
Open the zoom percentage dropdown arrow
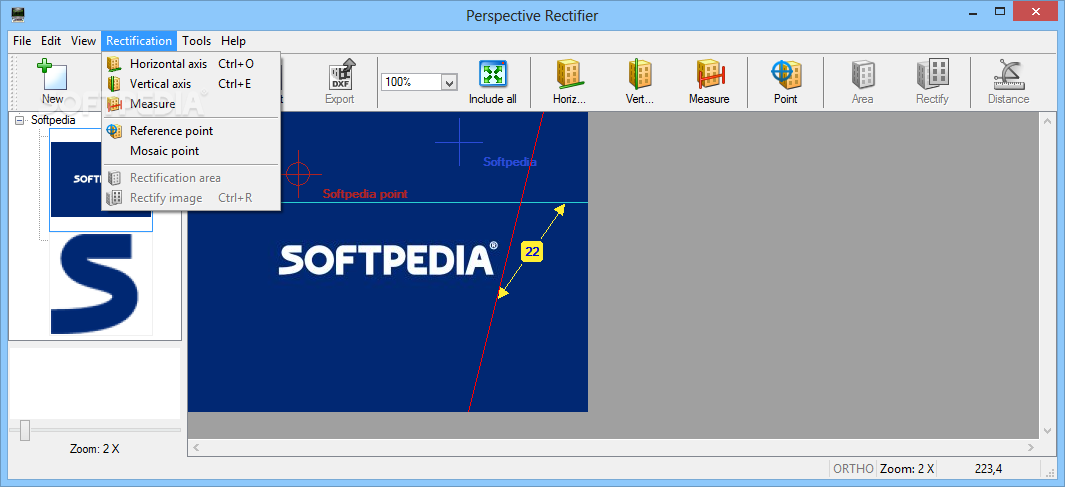point(449,82)
